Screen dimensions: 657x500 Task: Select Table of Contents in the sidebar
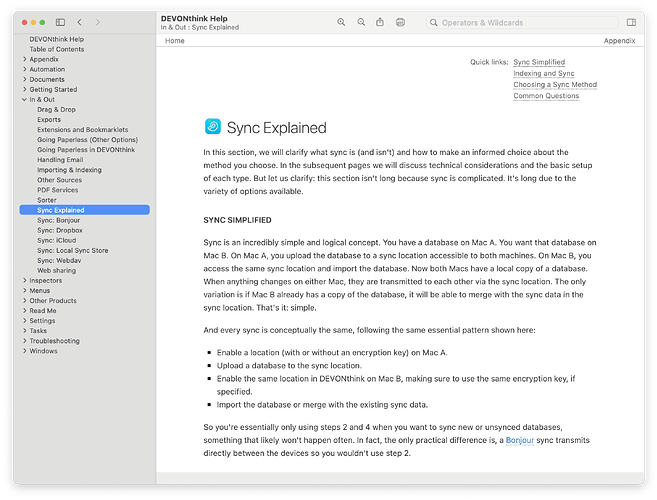click(x=56, y=49)
